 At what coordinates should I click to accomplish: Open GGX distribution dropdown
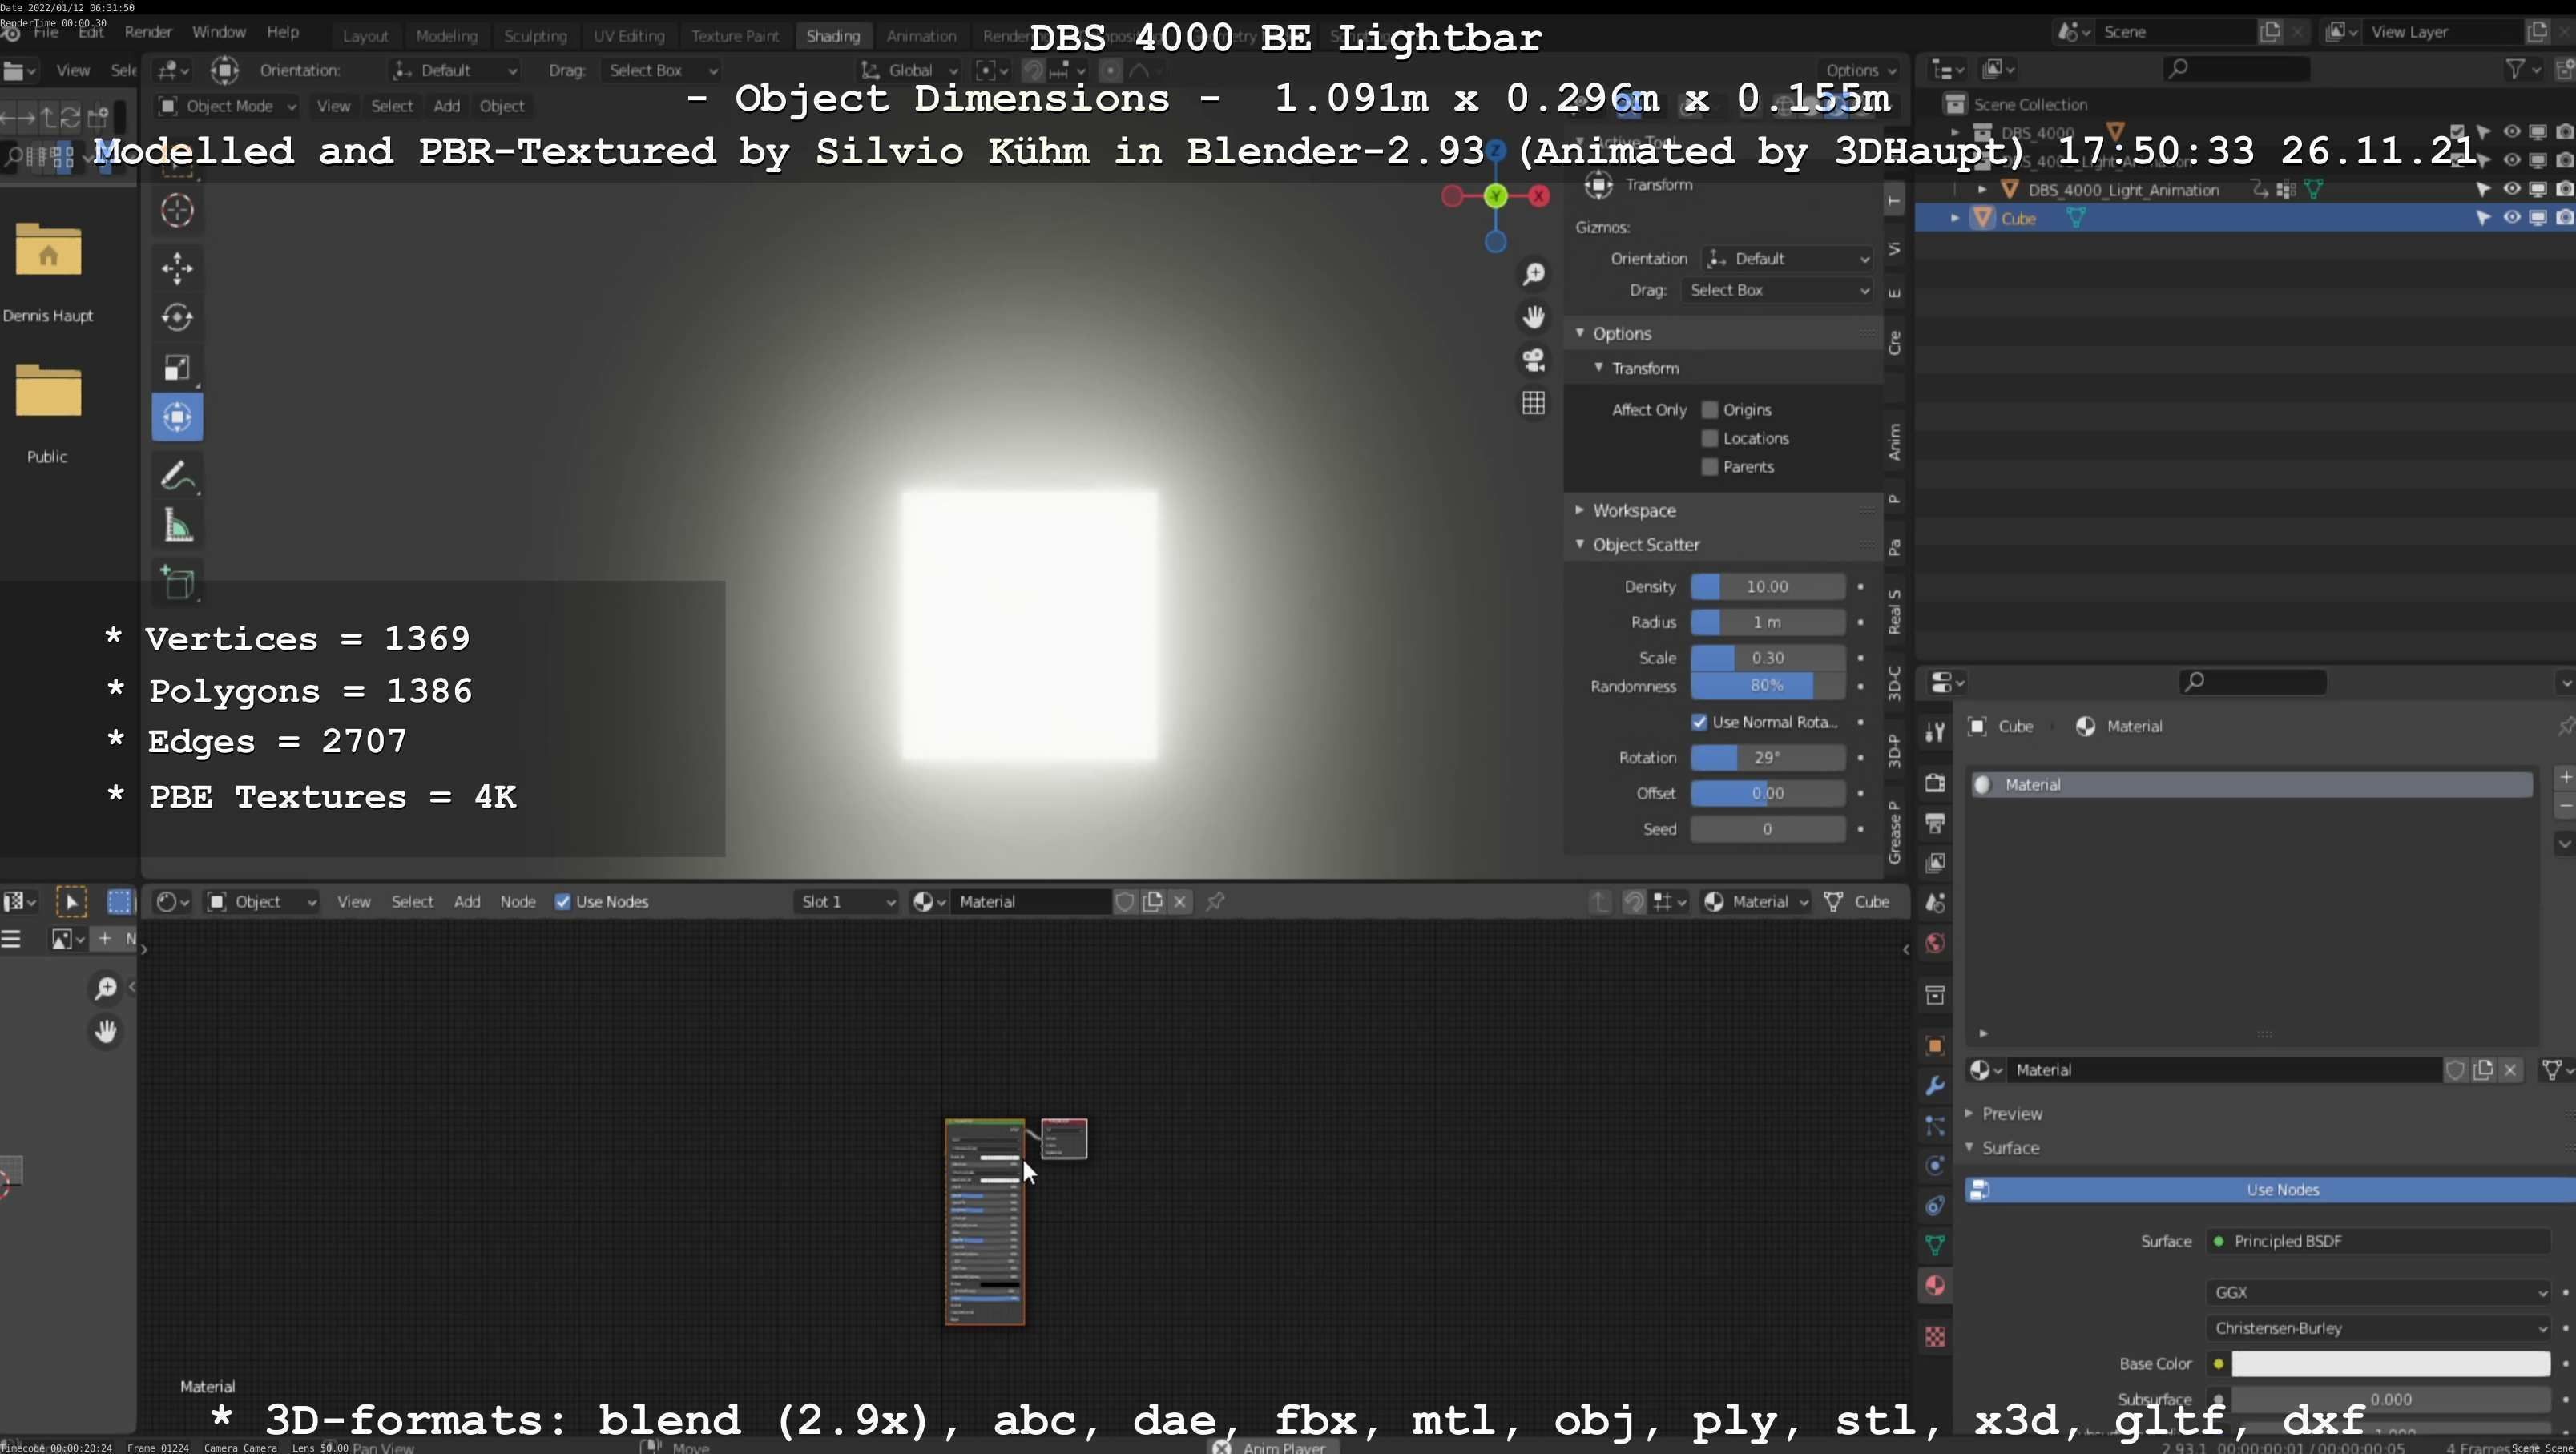pyautogui.click(x=2378, y=1292)
